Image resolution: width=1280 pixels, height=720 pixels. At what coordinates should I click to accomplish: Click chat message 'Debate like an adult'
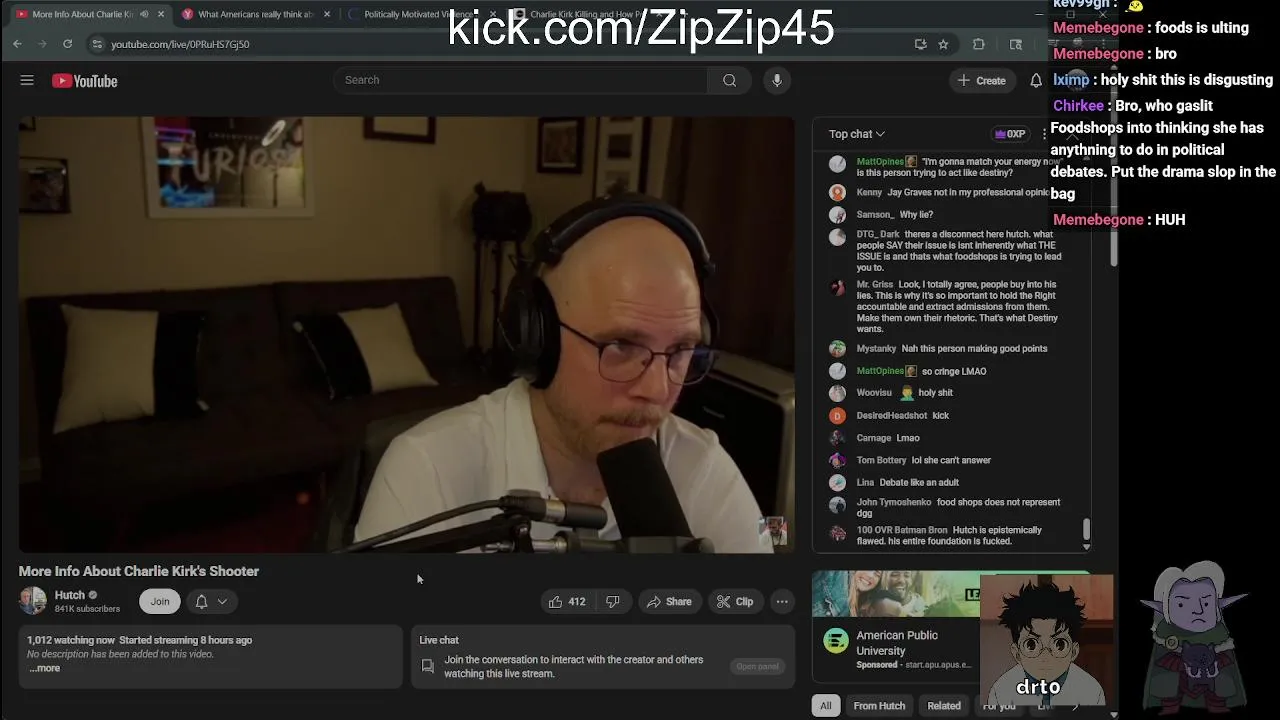click(919, 483)
